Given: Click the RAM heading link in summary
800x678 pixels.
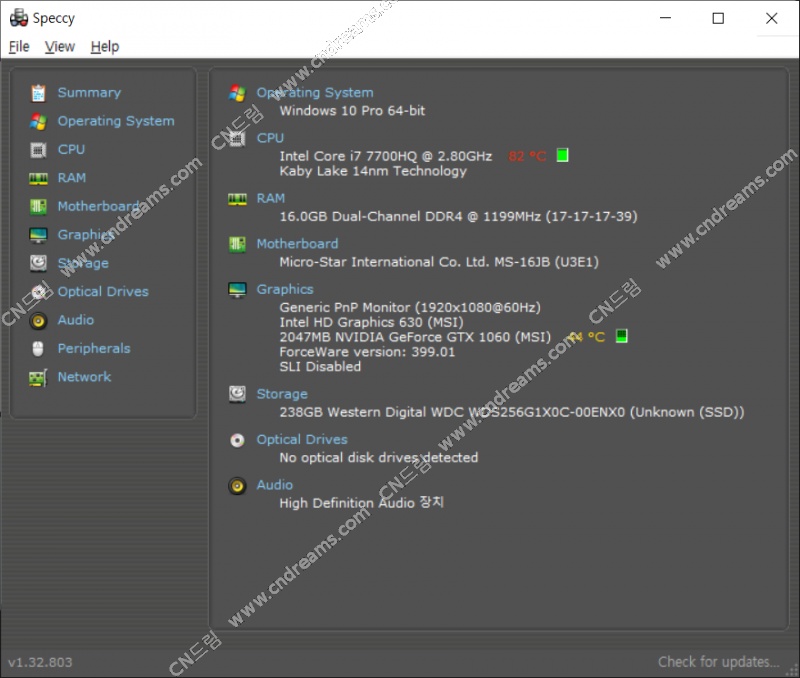Looking at the screenshot, I should (x=270, y=198).
